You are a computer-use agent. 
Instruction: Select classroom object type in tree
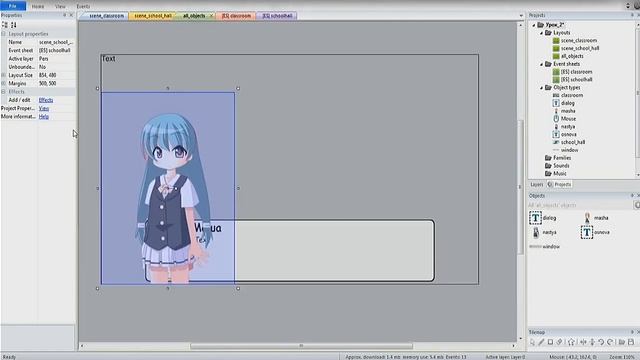coord(568,95)
